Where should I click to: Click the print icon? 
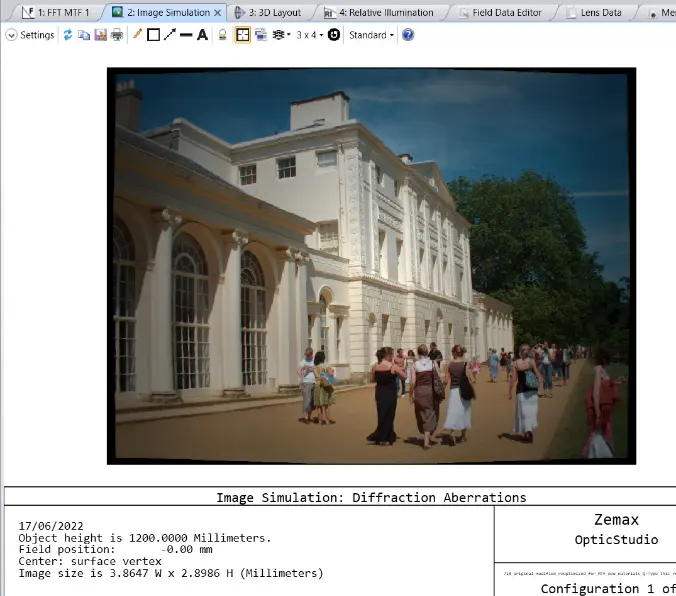116,35
